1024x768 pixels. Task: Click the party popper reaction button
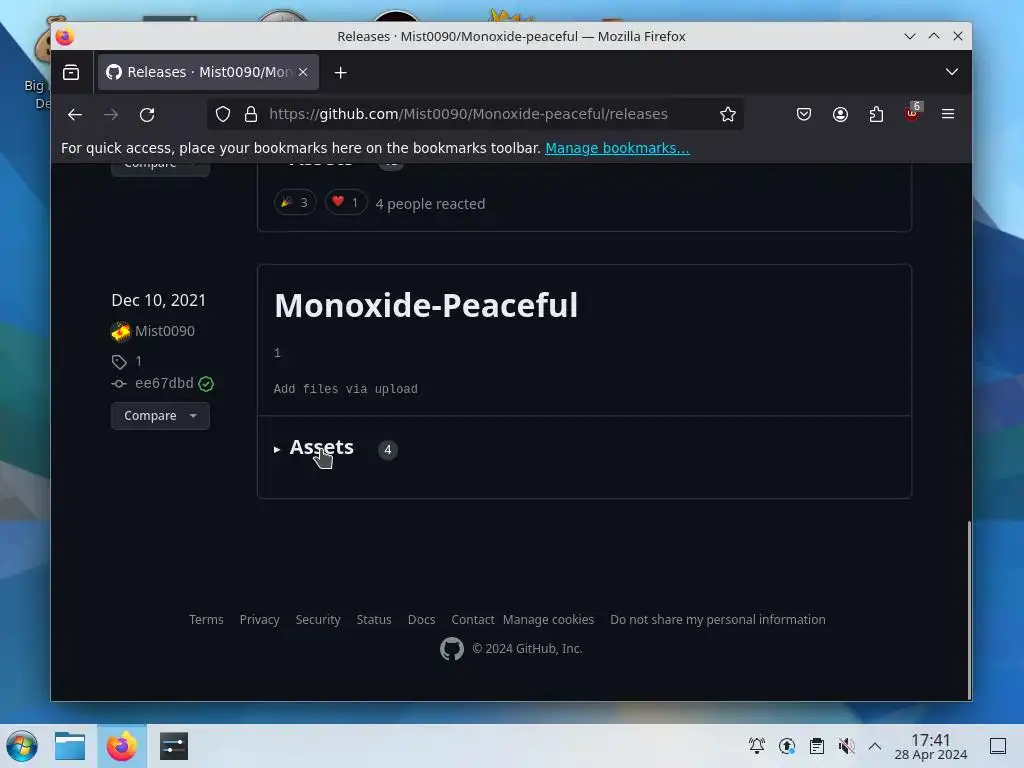295,202
